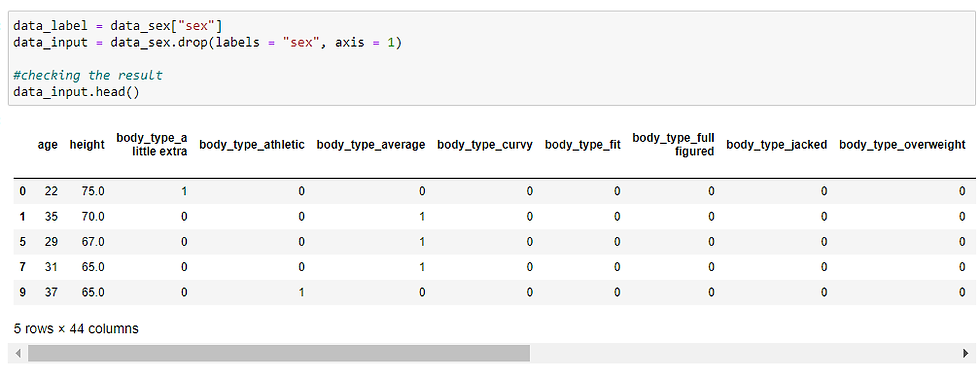Click the horizontal scrollbar thumb
Image resolution: width=980 pixels, height=373 pixels.
(279, 354)
